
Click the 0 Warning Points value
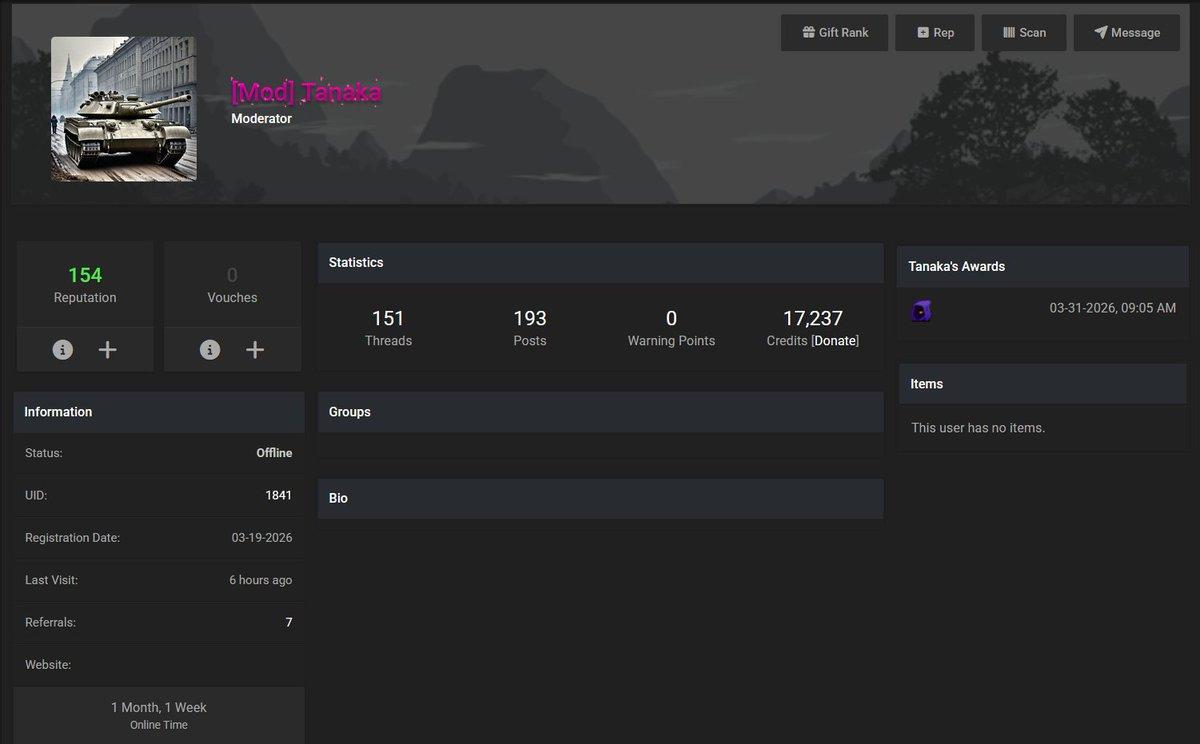[x=671, y=319]
